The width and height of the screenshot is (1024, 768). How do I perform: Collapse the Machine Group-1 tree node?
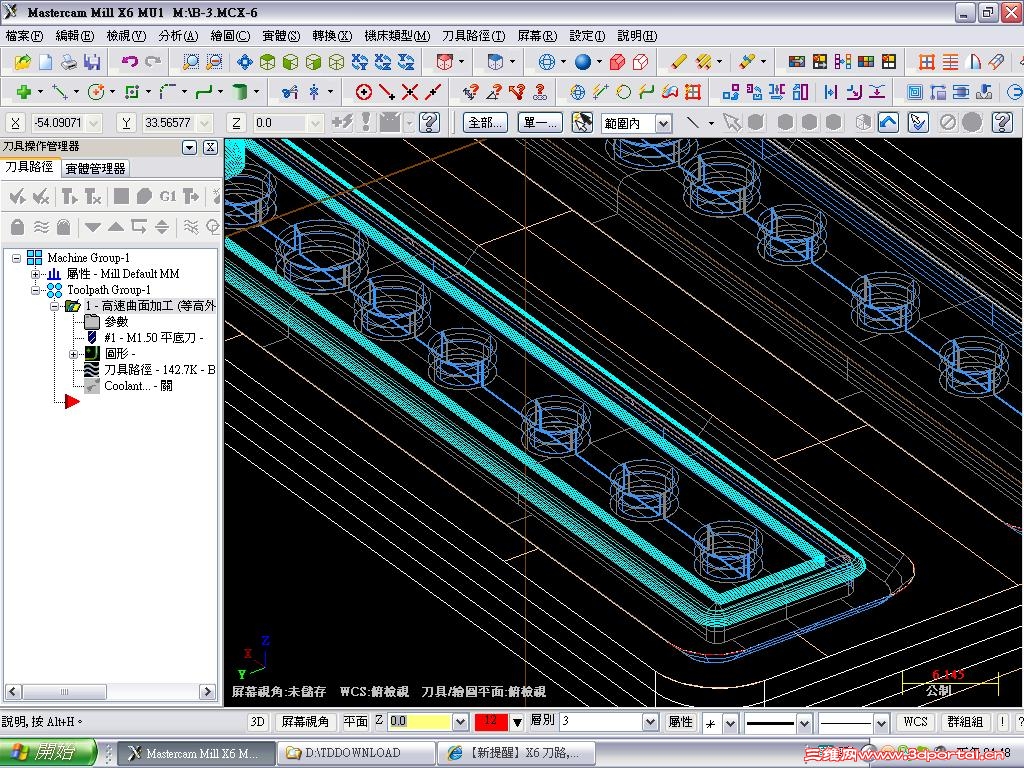17,258
